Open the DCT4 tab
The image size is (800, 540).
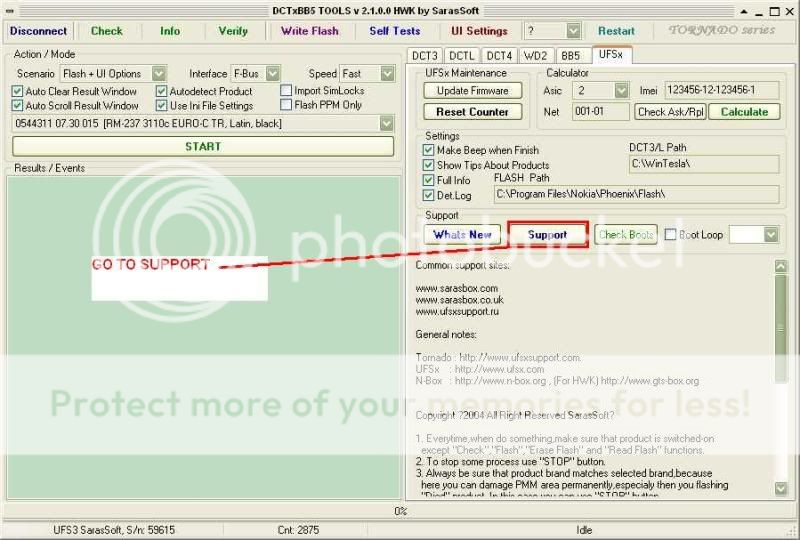499,56
